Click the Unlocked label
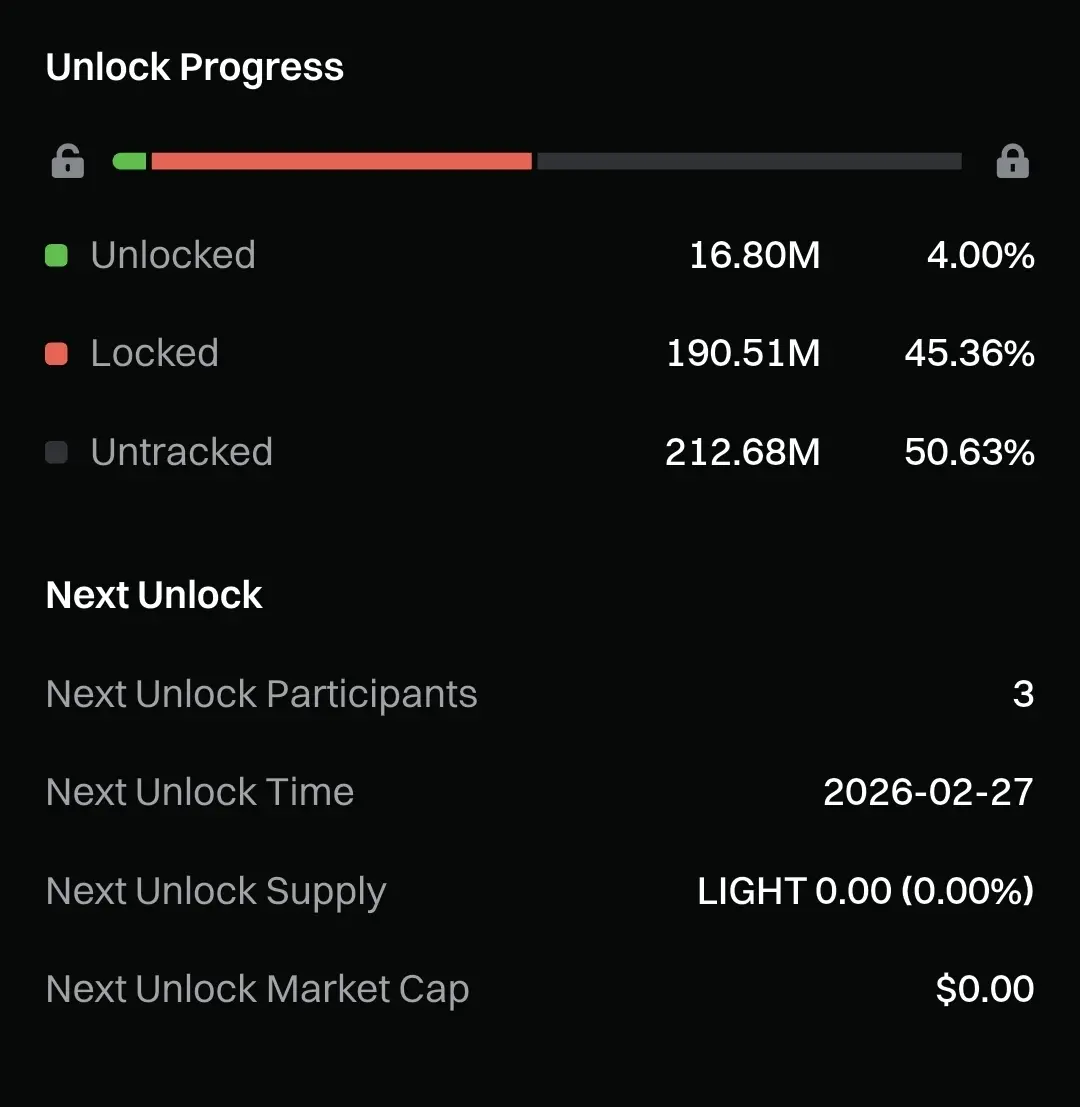Screen dimensions: 1080x1107 173,256
